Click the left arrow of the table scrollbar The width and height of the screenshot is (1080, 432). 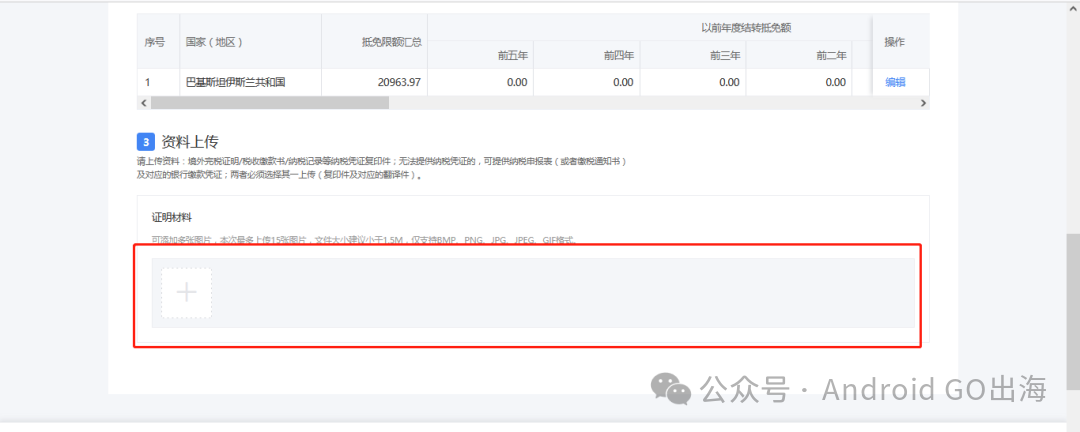pyautogui.click(x=143, y=103)
